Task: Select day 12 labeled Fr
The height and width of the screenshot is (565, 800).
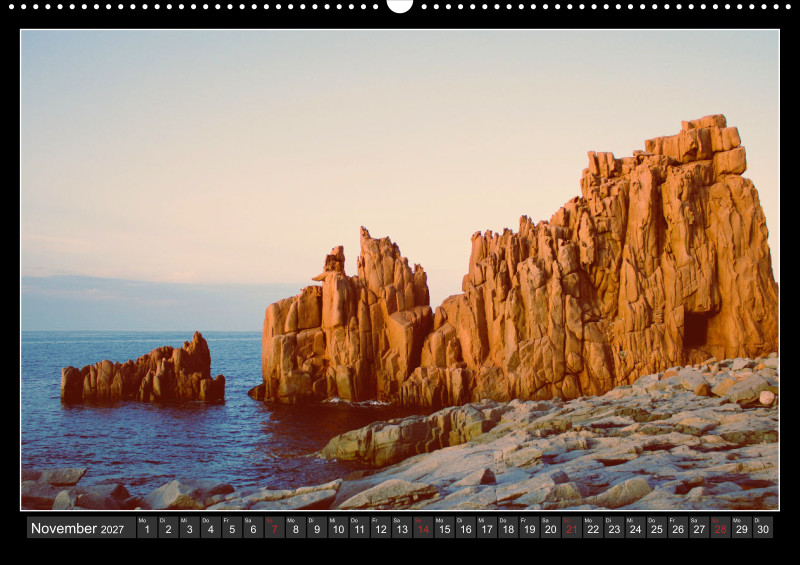Action: pyautogui.click(x=380, y=528)
